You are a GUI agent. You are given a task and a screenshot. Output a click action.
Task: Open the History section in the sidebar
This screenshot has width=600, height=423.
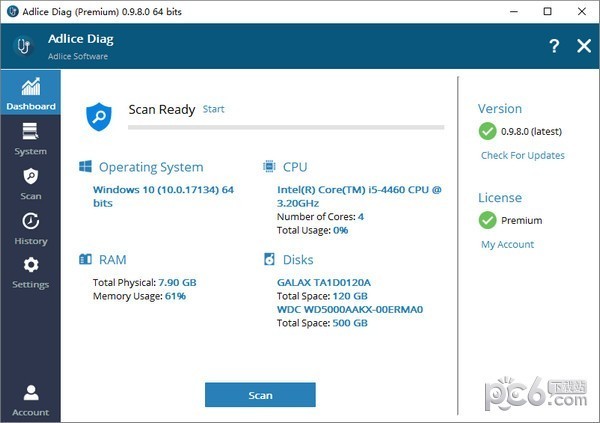coord(31,229)
